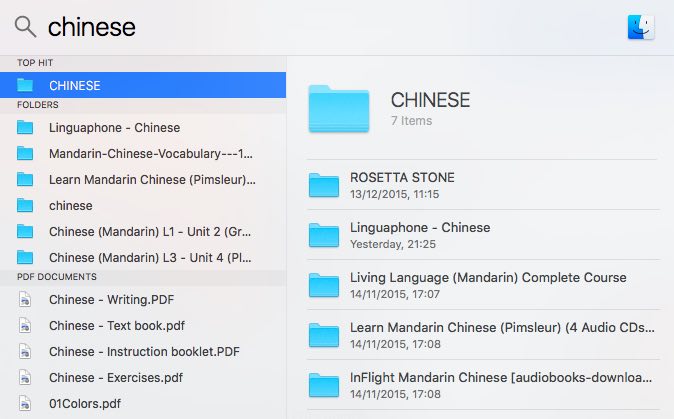The image size is (674, 419).
Task: Click the Linguaphone folder icon in preview pane
Action: 324,235
